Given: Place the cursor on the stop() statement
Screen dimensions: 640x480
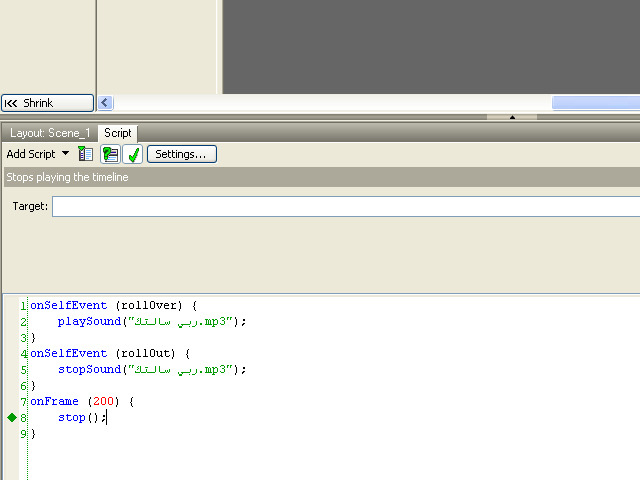Looking at the screenshot, I should click(x=80, y=417).
